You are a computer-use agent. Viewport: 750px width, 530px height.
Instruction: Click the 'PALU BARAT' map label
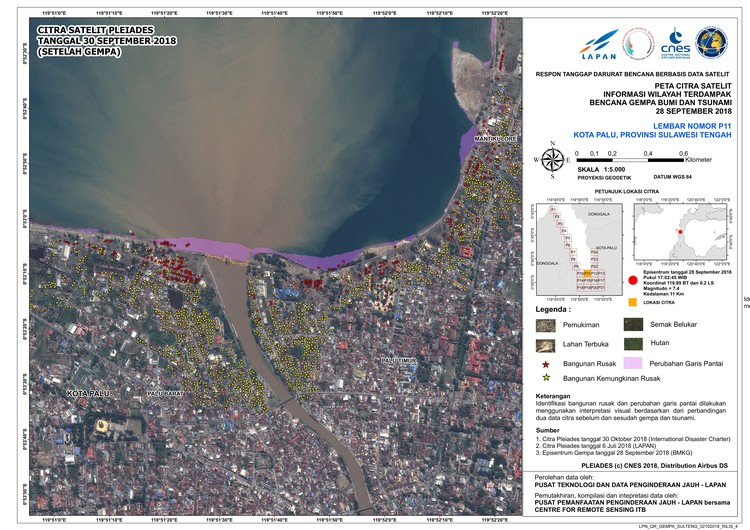165,393
